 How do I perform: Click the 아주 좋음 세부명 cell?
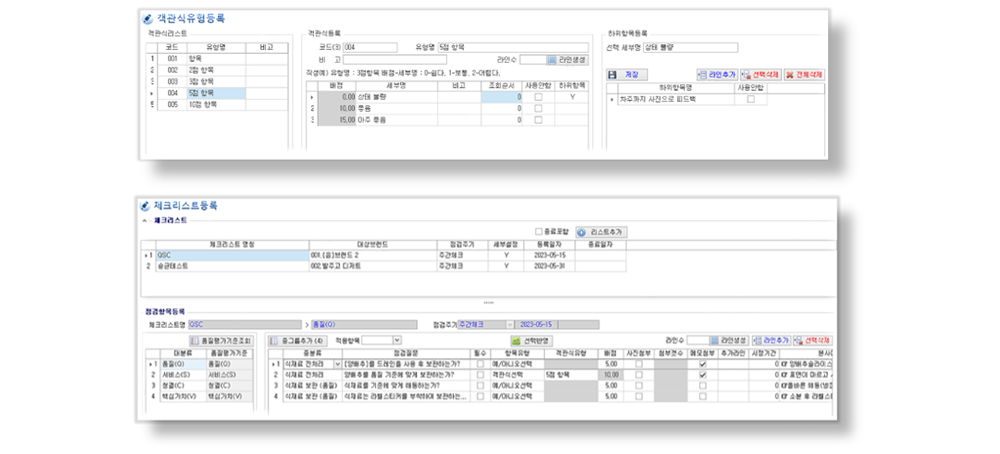click(397, 119)
